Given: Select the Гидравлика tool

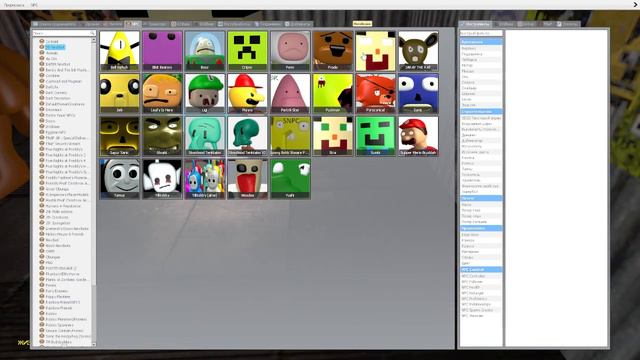Looking at the screenshot, I should [481, 54].
